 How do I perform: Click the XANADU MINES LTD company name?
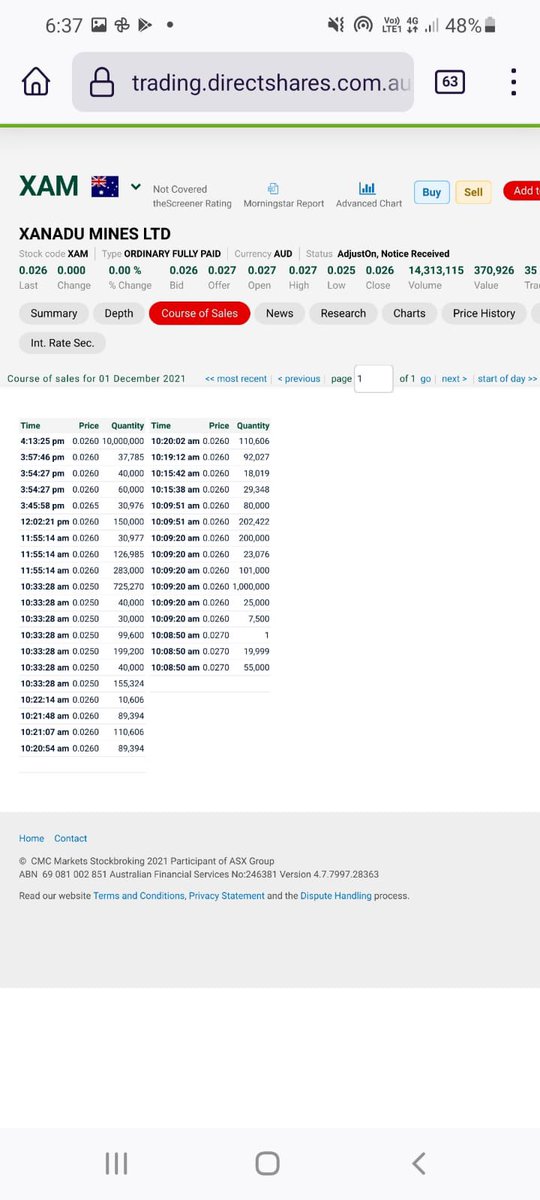pos(95,234)
